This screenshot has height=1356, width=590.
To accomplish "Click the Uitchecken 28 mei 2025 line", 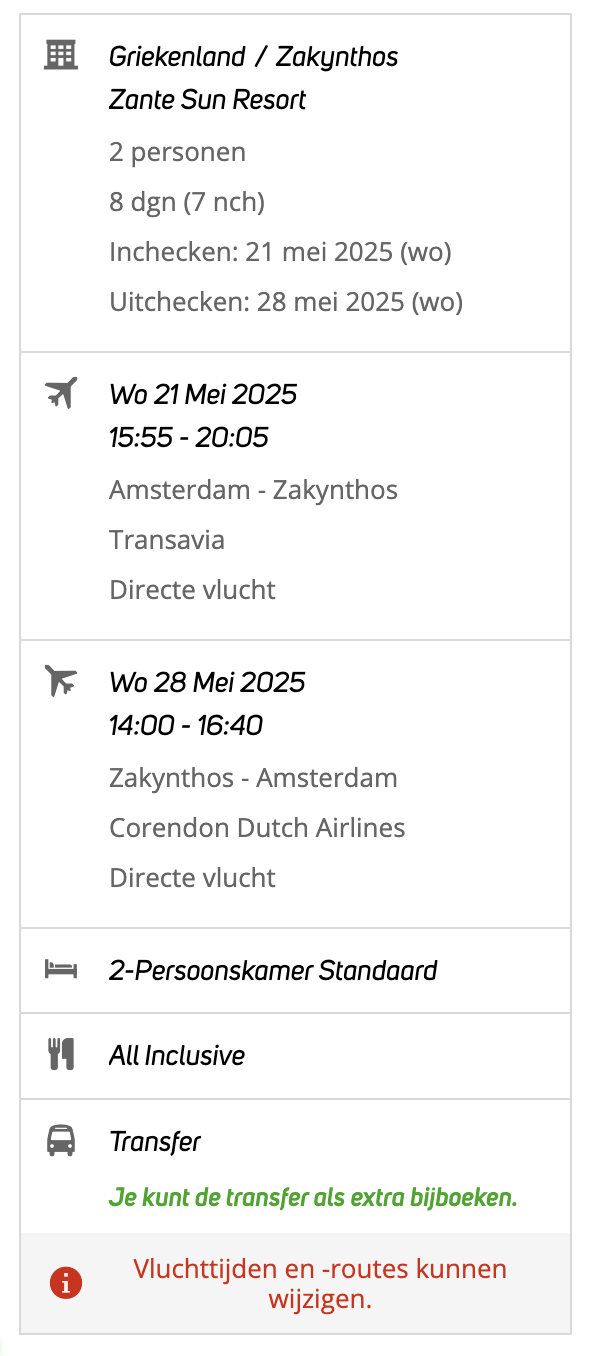I will 286,302.
